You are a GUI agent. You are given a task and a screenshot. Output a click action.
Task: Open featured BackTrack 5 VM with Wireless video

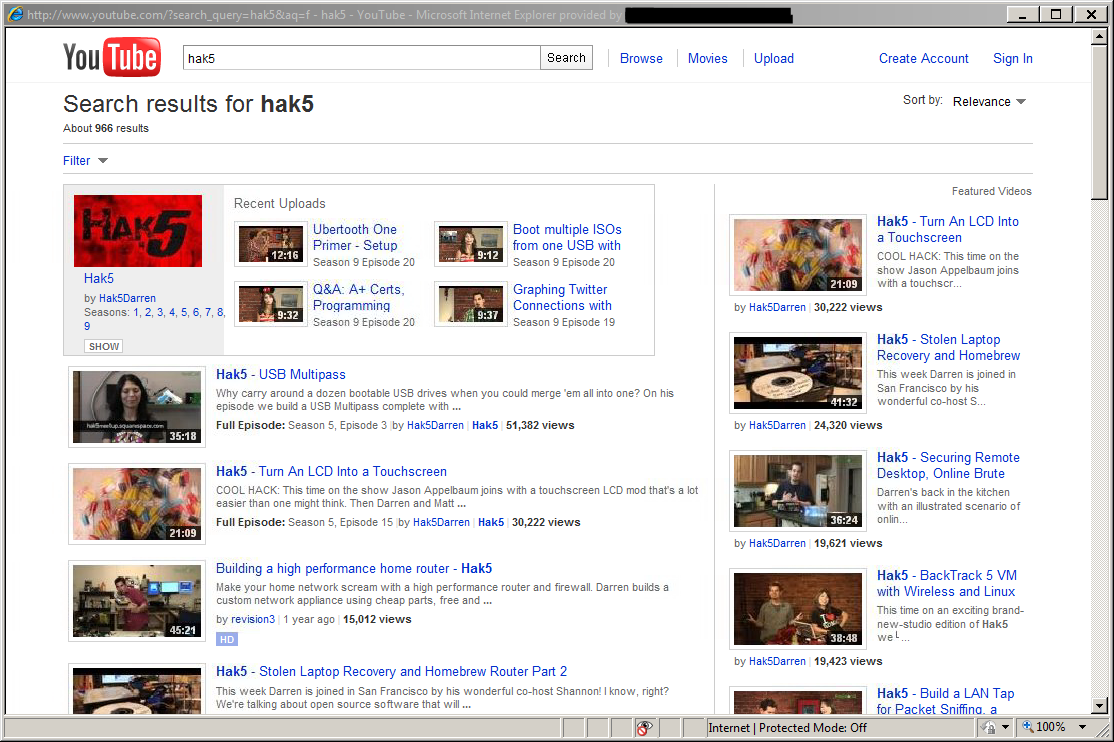pos(946,584)
